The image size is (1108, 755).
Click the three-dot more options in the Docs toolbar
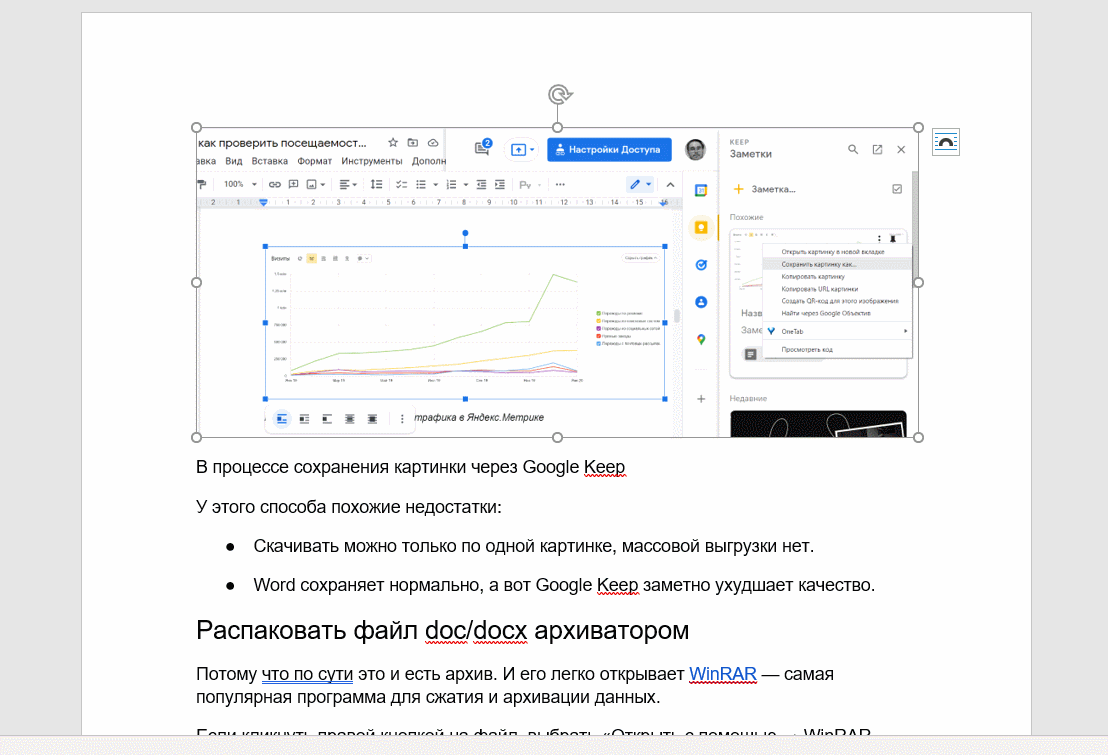point(560,185)
